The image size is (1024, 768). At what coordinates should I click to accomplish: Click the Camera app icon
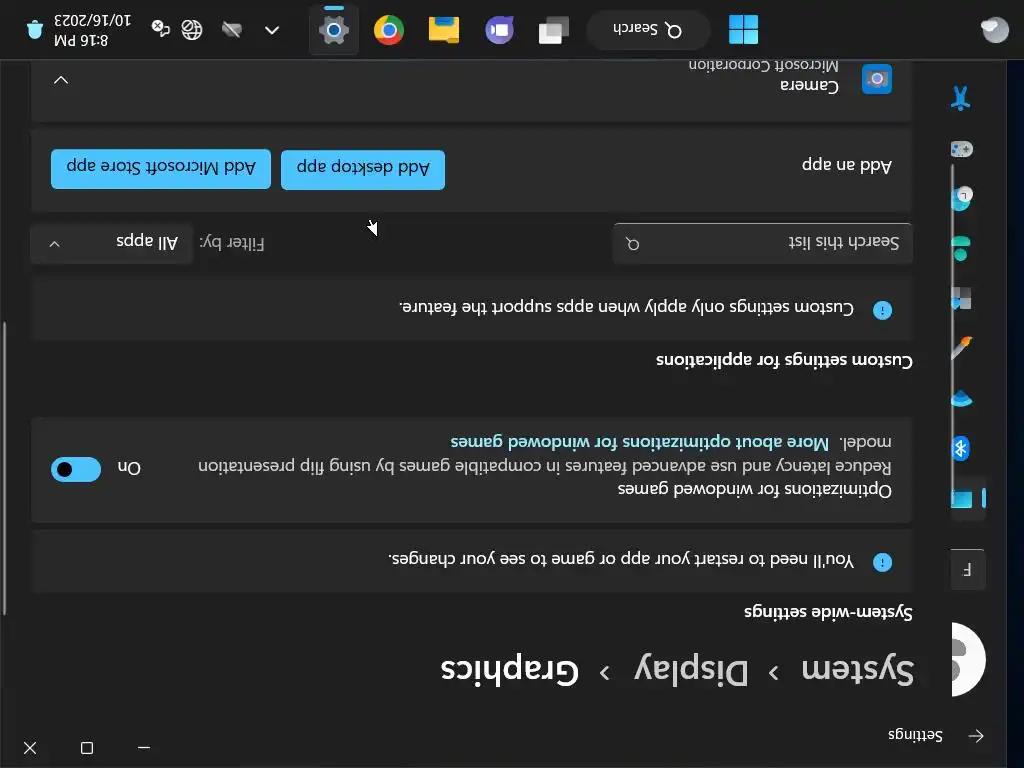pyautogui.click(x=876, y=79)
